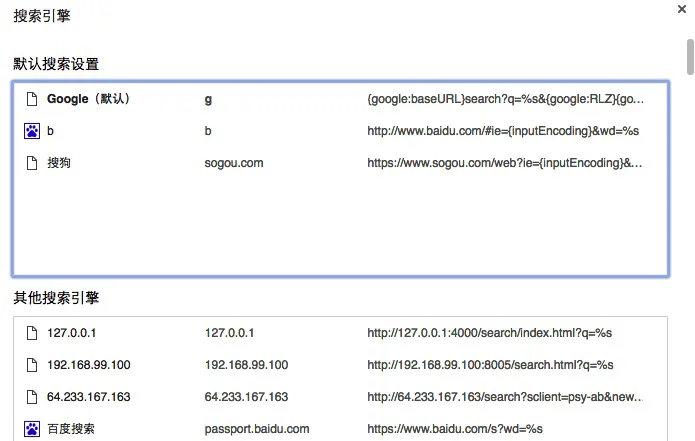Click the sogou.com keyword
Viewport: 695px width, 441px height.
coord(234,163)
